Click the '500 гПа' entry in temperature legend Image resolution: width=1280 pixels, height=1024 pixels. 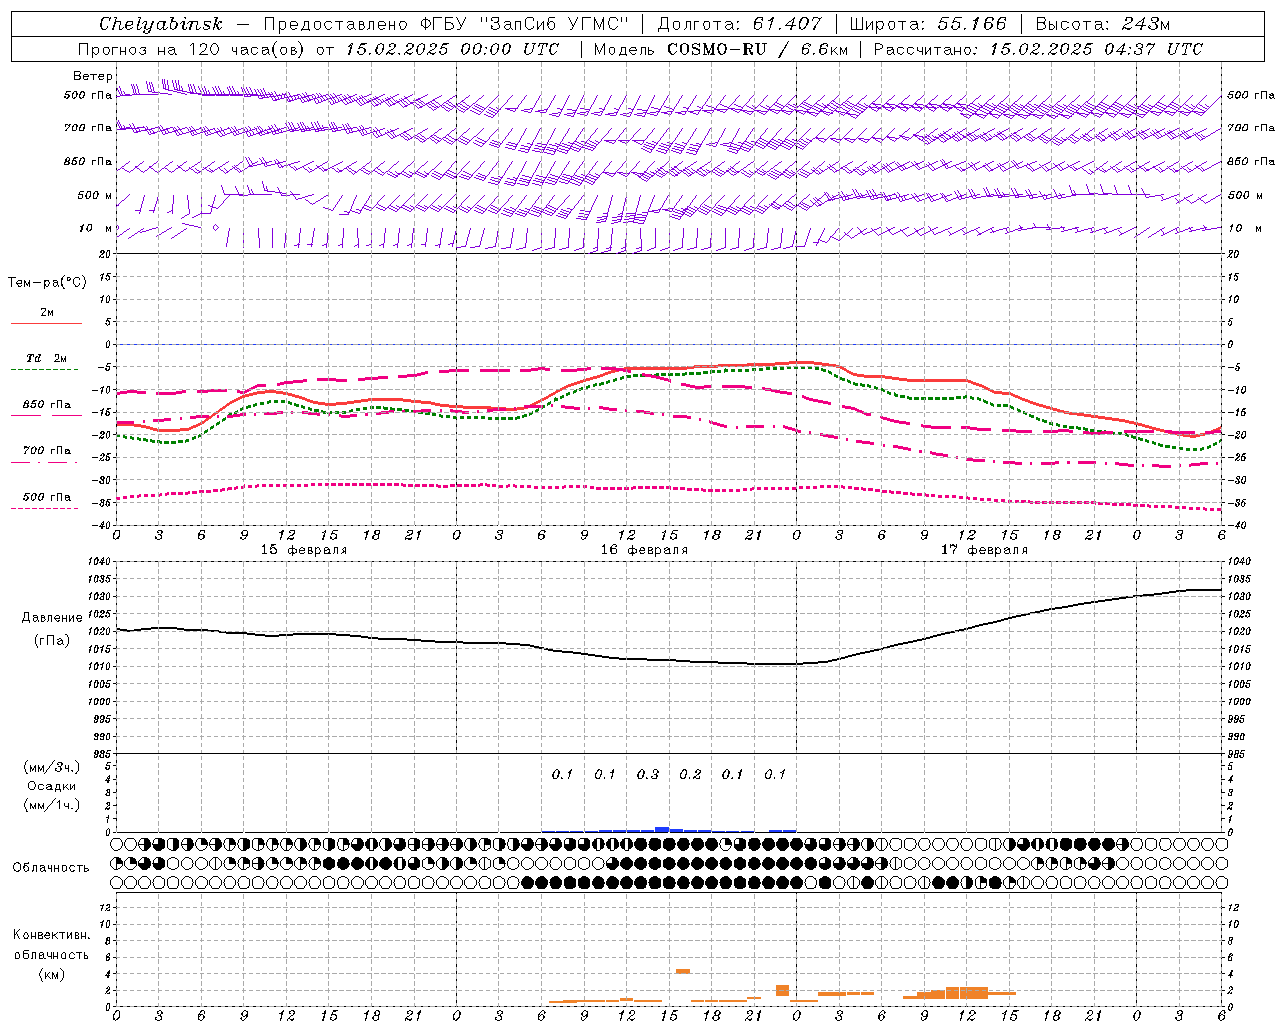tap(47, 497)
